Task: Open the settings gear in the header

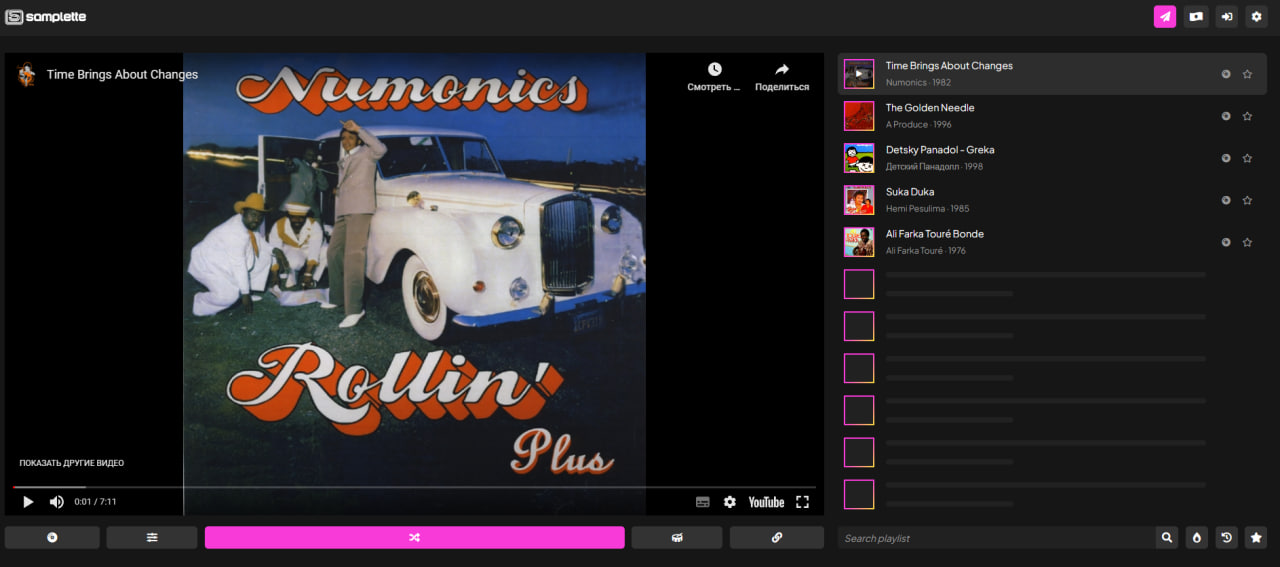Action: pyautogui.click(x=1256, y=17)
